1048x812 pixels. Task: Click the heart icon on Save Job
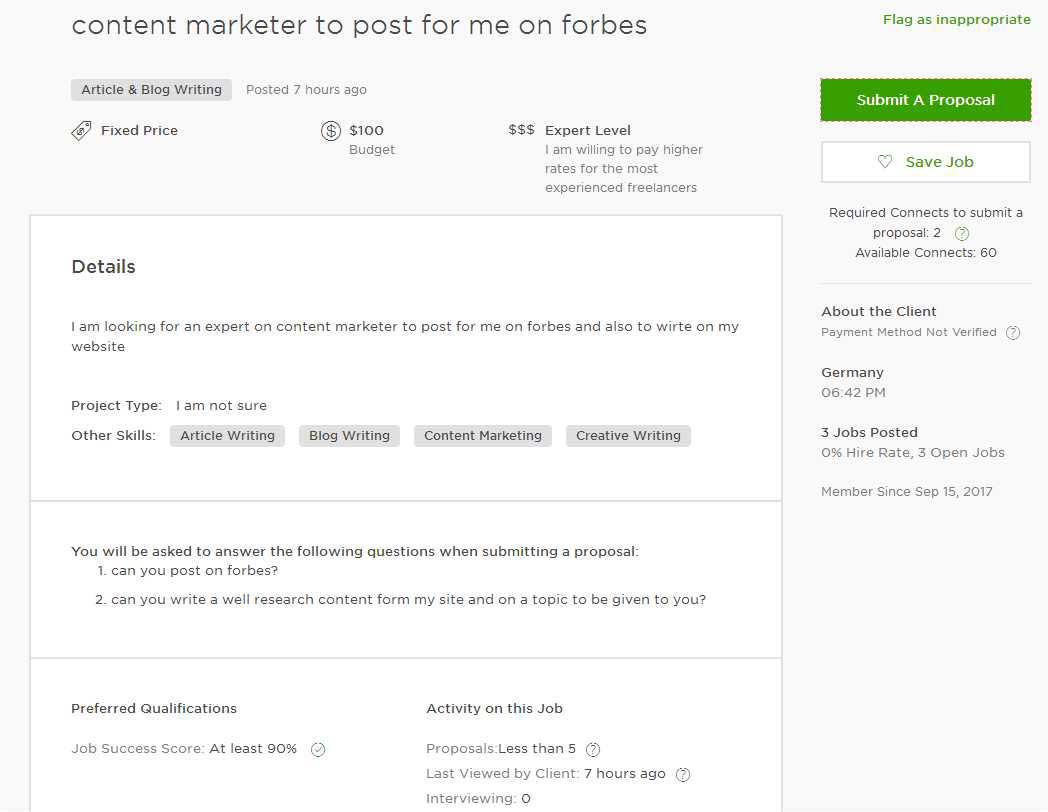pyautogui.click(x=885, y=162)
